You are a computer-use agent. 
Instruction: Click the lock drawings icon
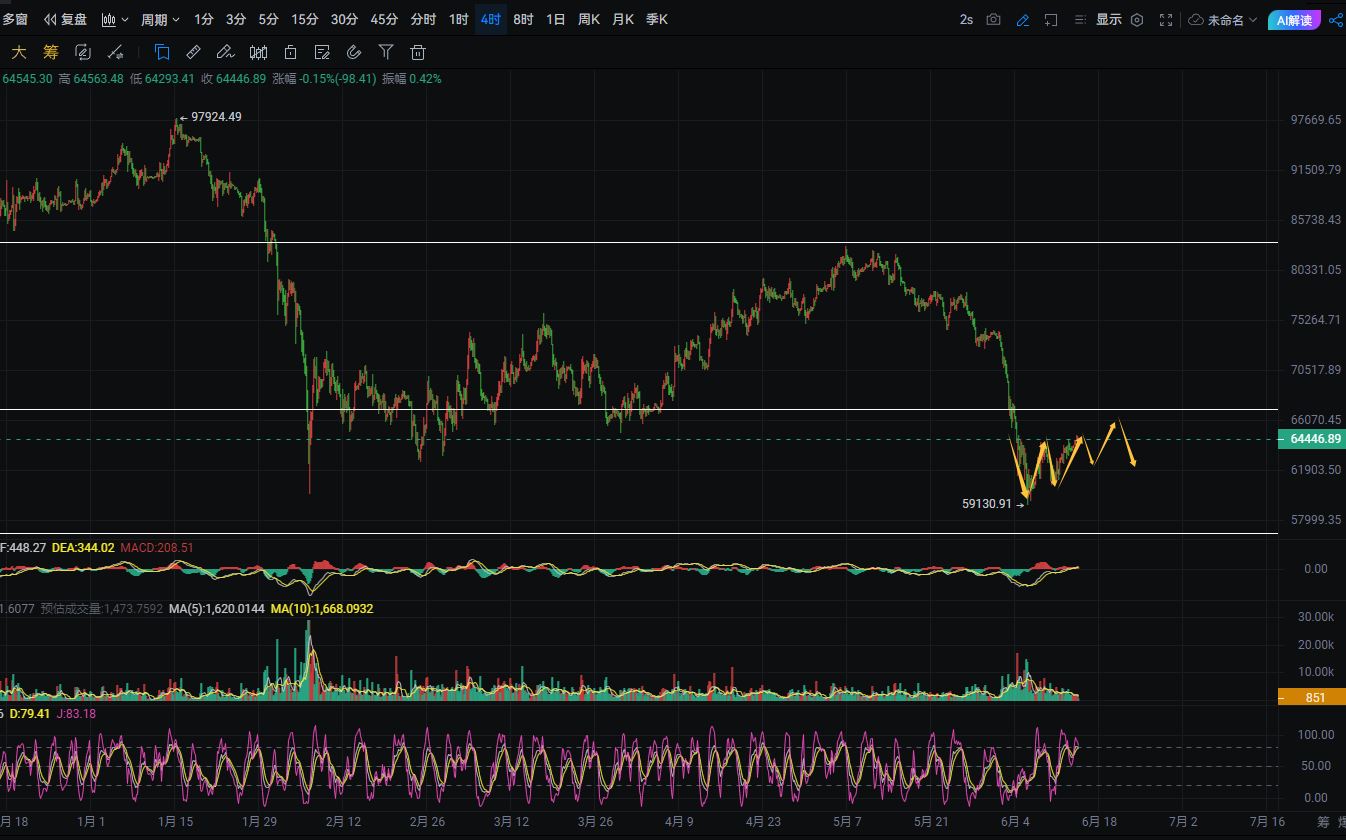[290, 52]
